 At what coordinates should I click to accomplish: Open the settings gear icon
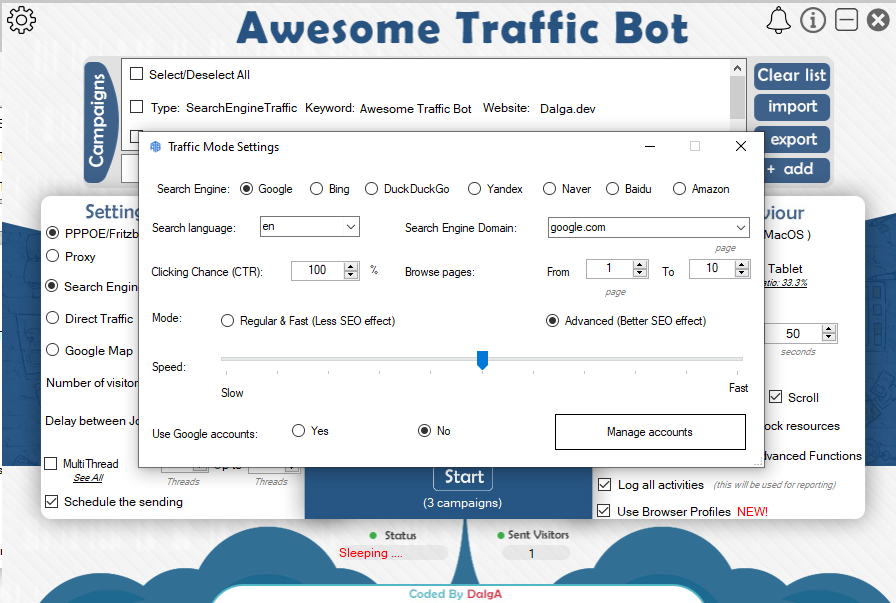pyautogui.click(x=21, y=20)
